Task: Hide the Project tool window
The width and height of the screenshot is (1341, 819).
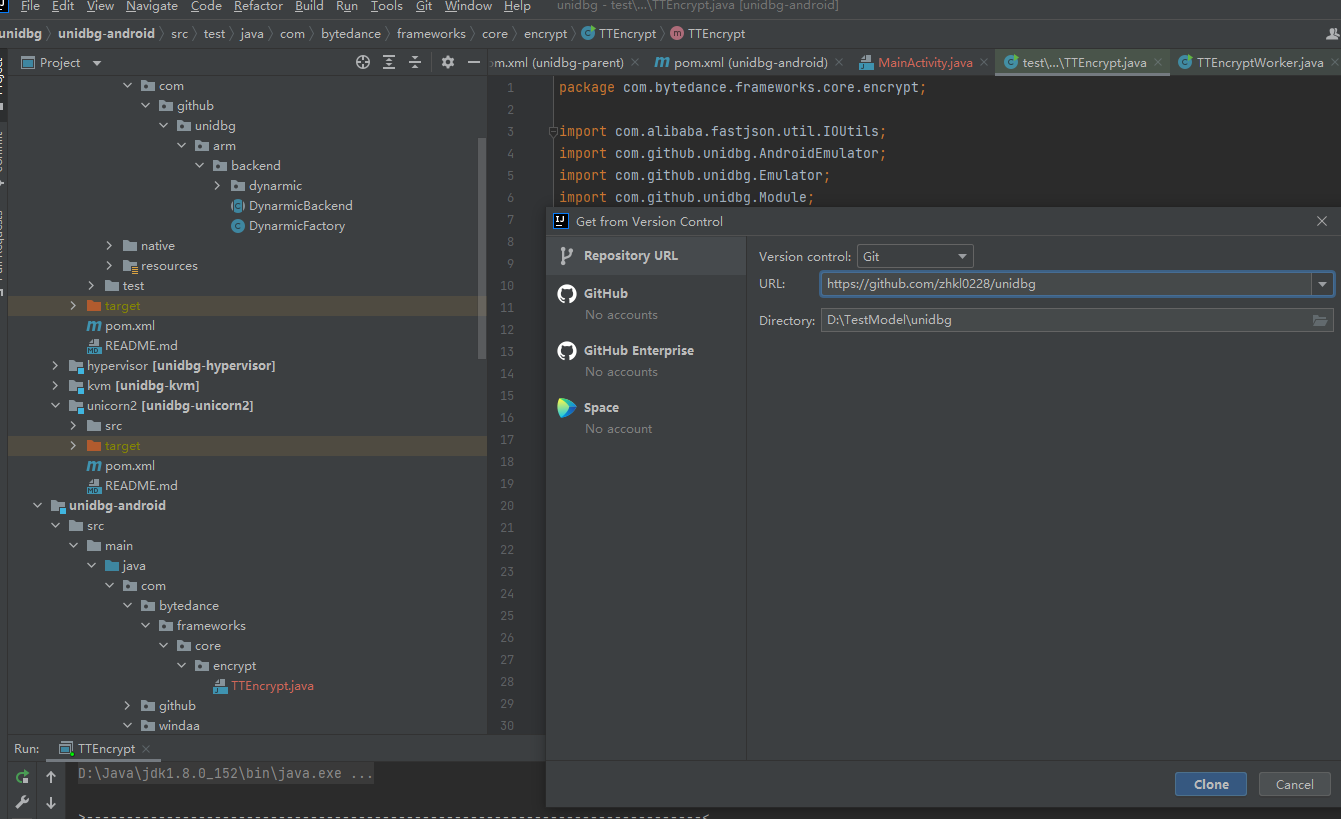Action: point(474,62)
